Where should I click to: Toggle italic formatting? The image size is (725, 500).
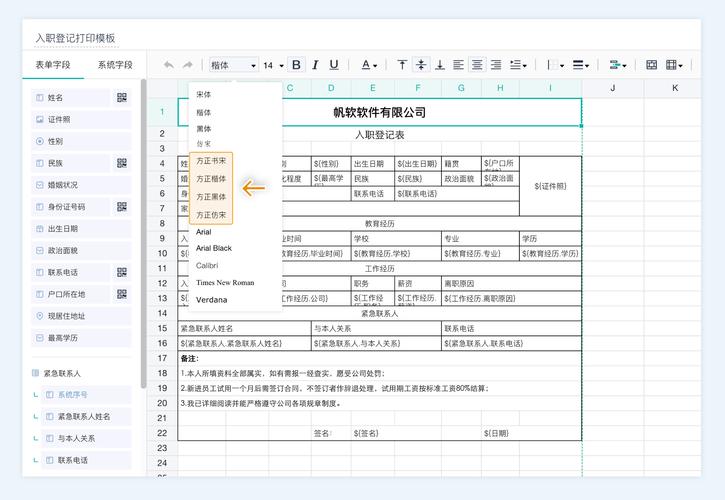point(315,65)
